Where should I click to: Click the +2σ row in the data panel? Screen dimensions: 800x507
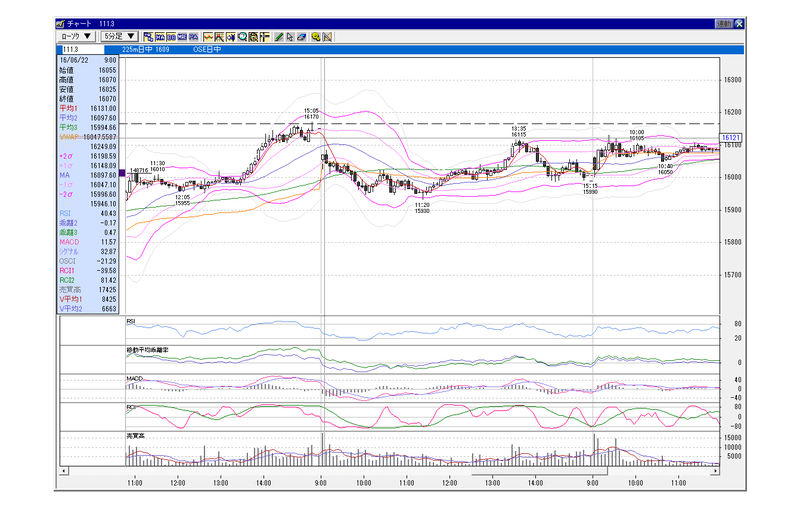pyautogui.click(x=88, y=156)
